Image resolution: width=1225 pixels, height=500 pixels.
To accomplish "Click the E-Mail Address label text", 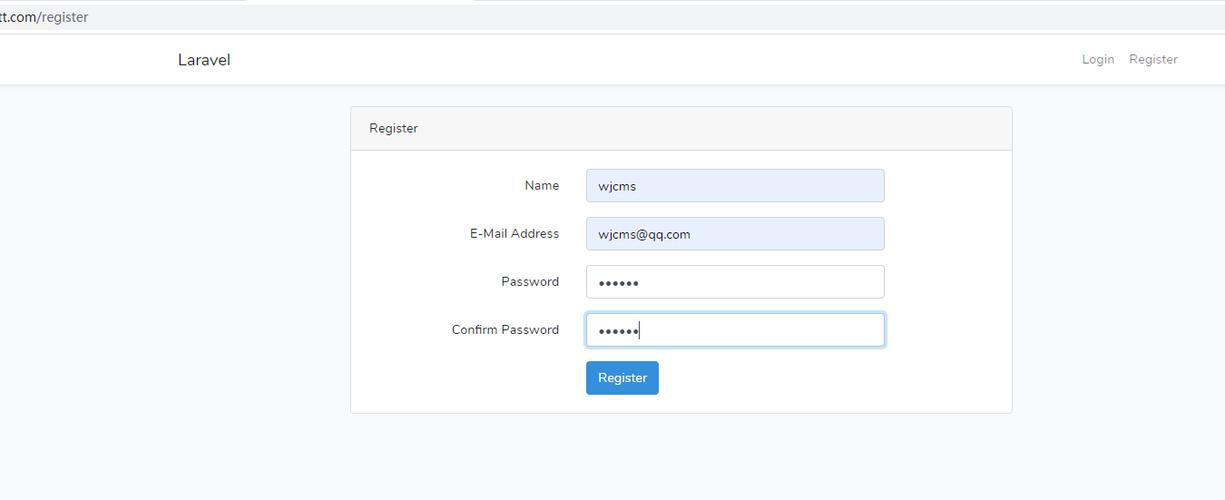I will point(514,234).
